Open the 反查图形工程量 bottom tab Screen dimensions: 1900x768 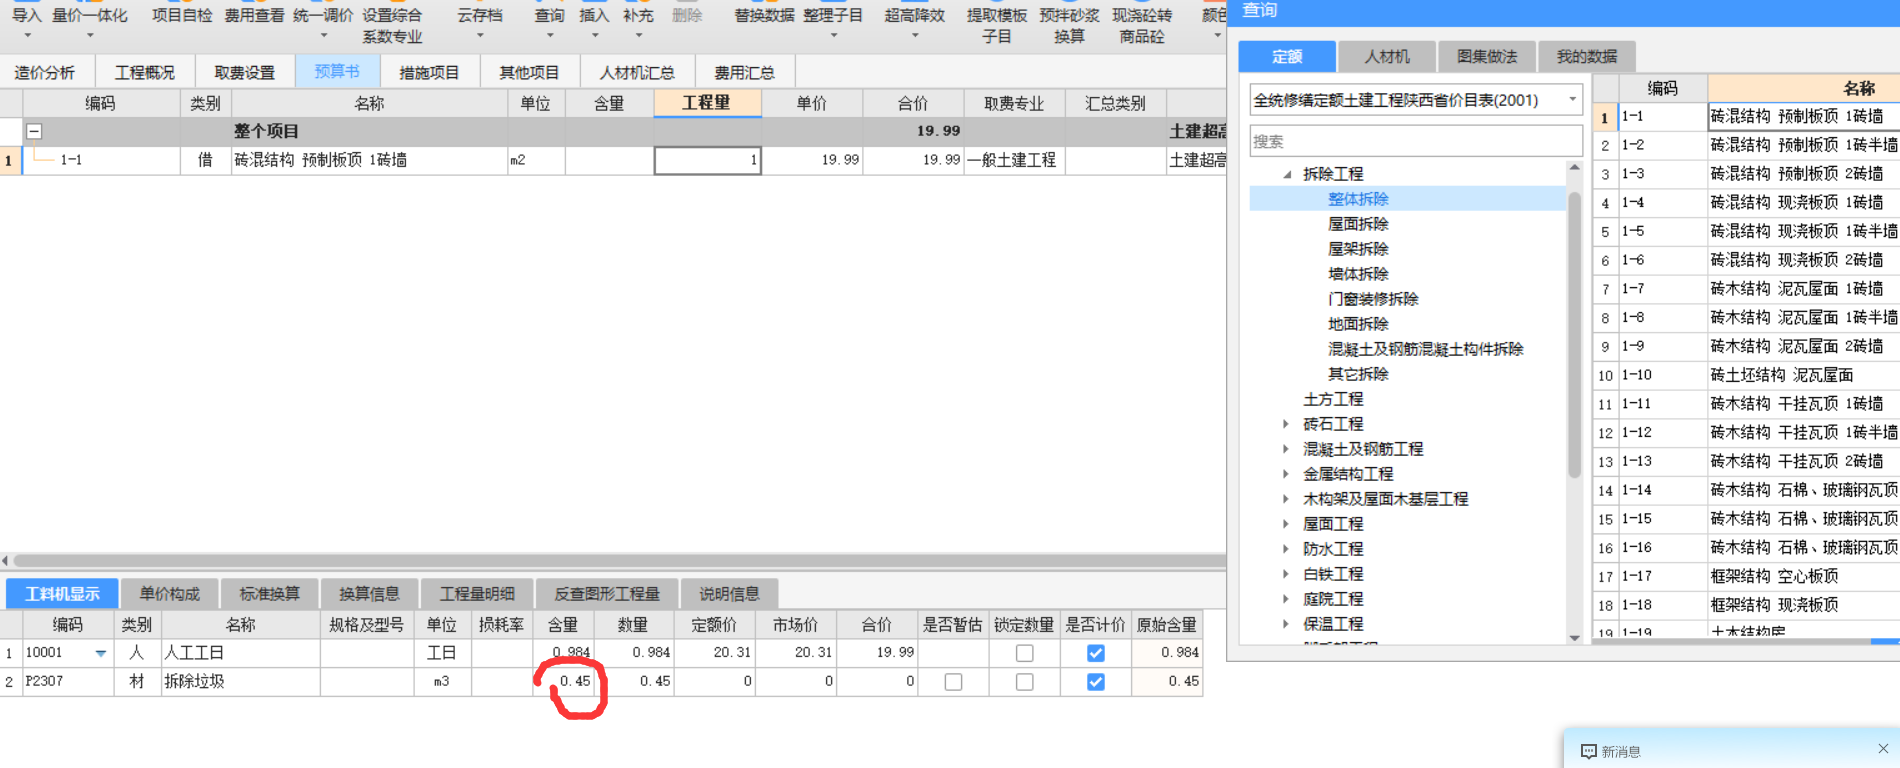607,594
